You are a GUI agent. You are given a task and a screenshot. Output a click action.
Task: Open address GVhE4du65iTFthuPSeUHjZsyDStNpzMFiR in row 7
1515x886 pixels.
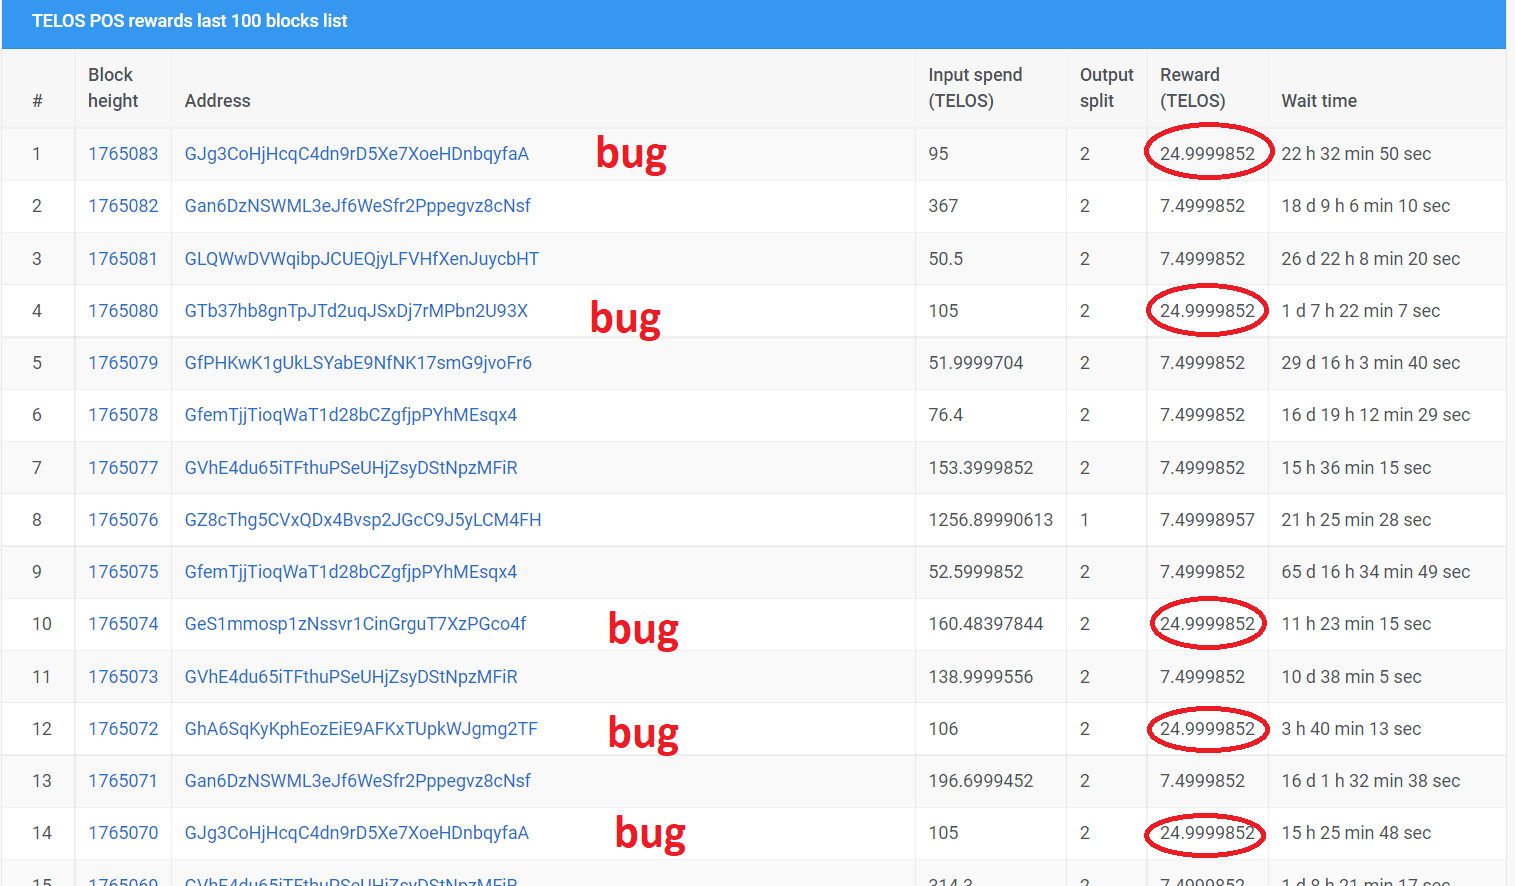(351, 468)
